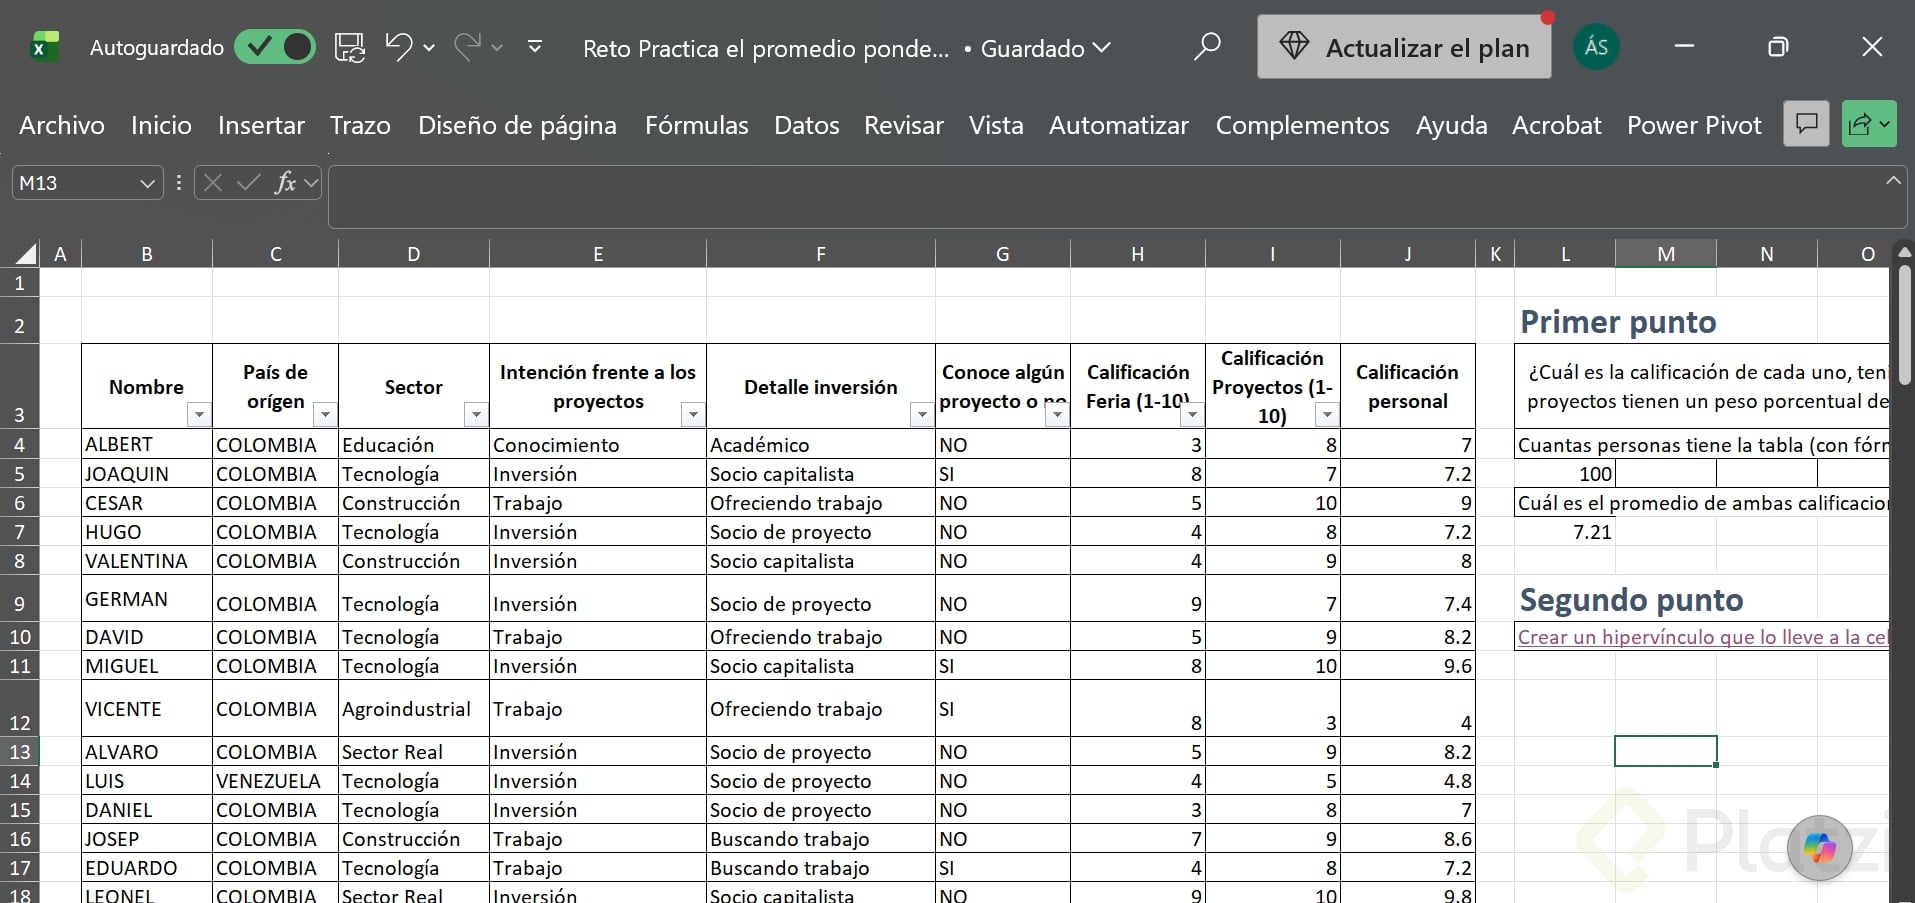1915x903 pixels.
Task: Follow the Crear un hipervínculo link
Action: [x=1702, y=637]
